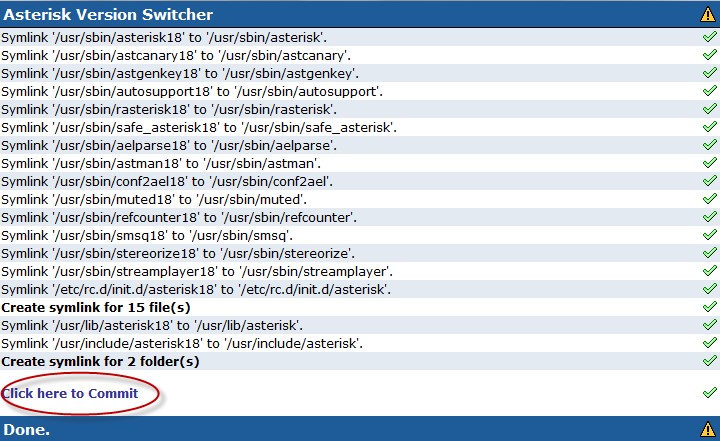Click green checkmark on the muted18 row
Viewport: 720px width, 441px height.
coord(710,198)
